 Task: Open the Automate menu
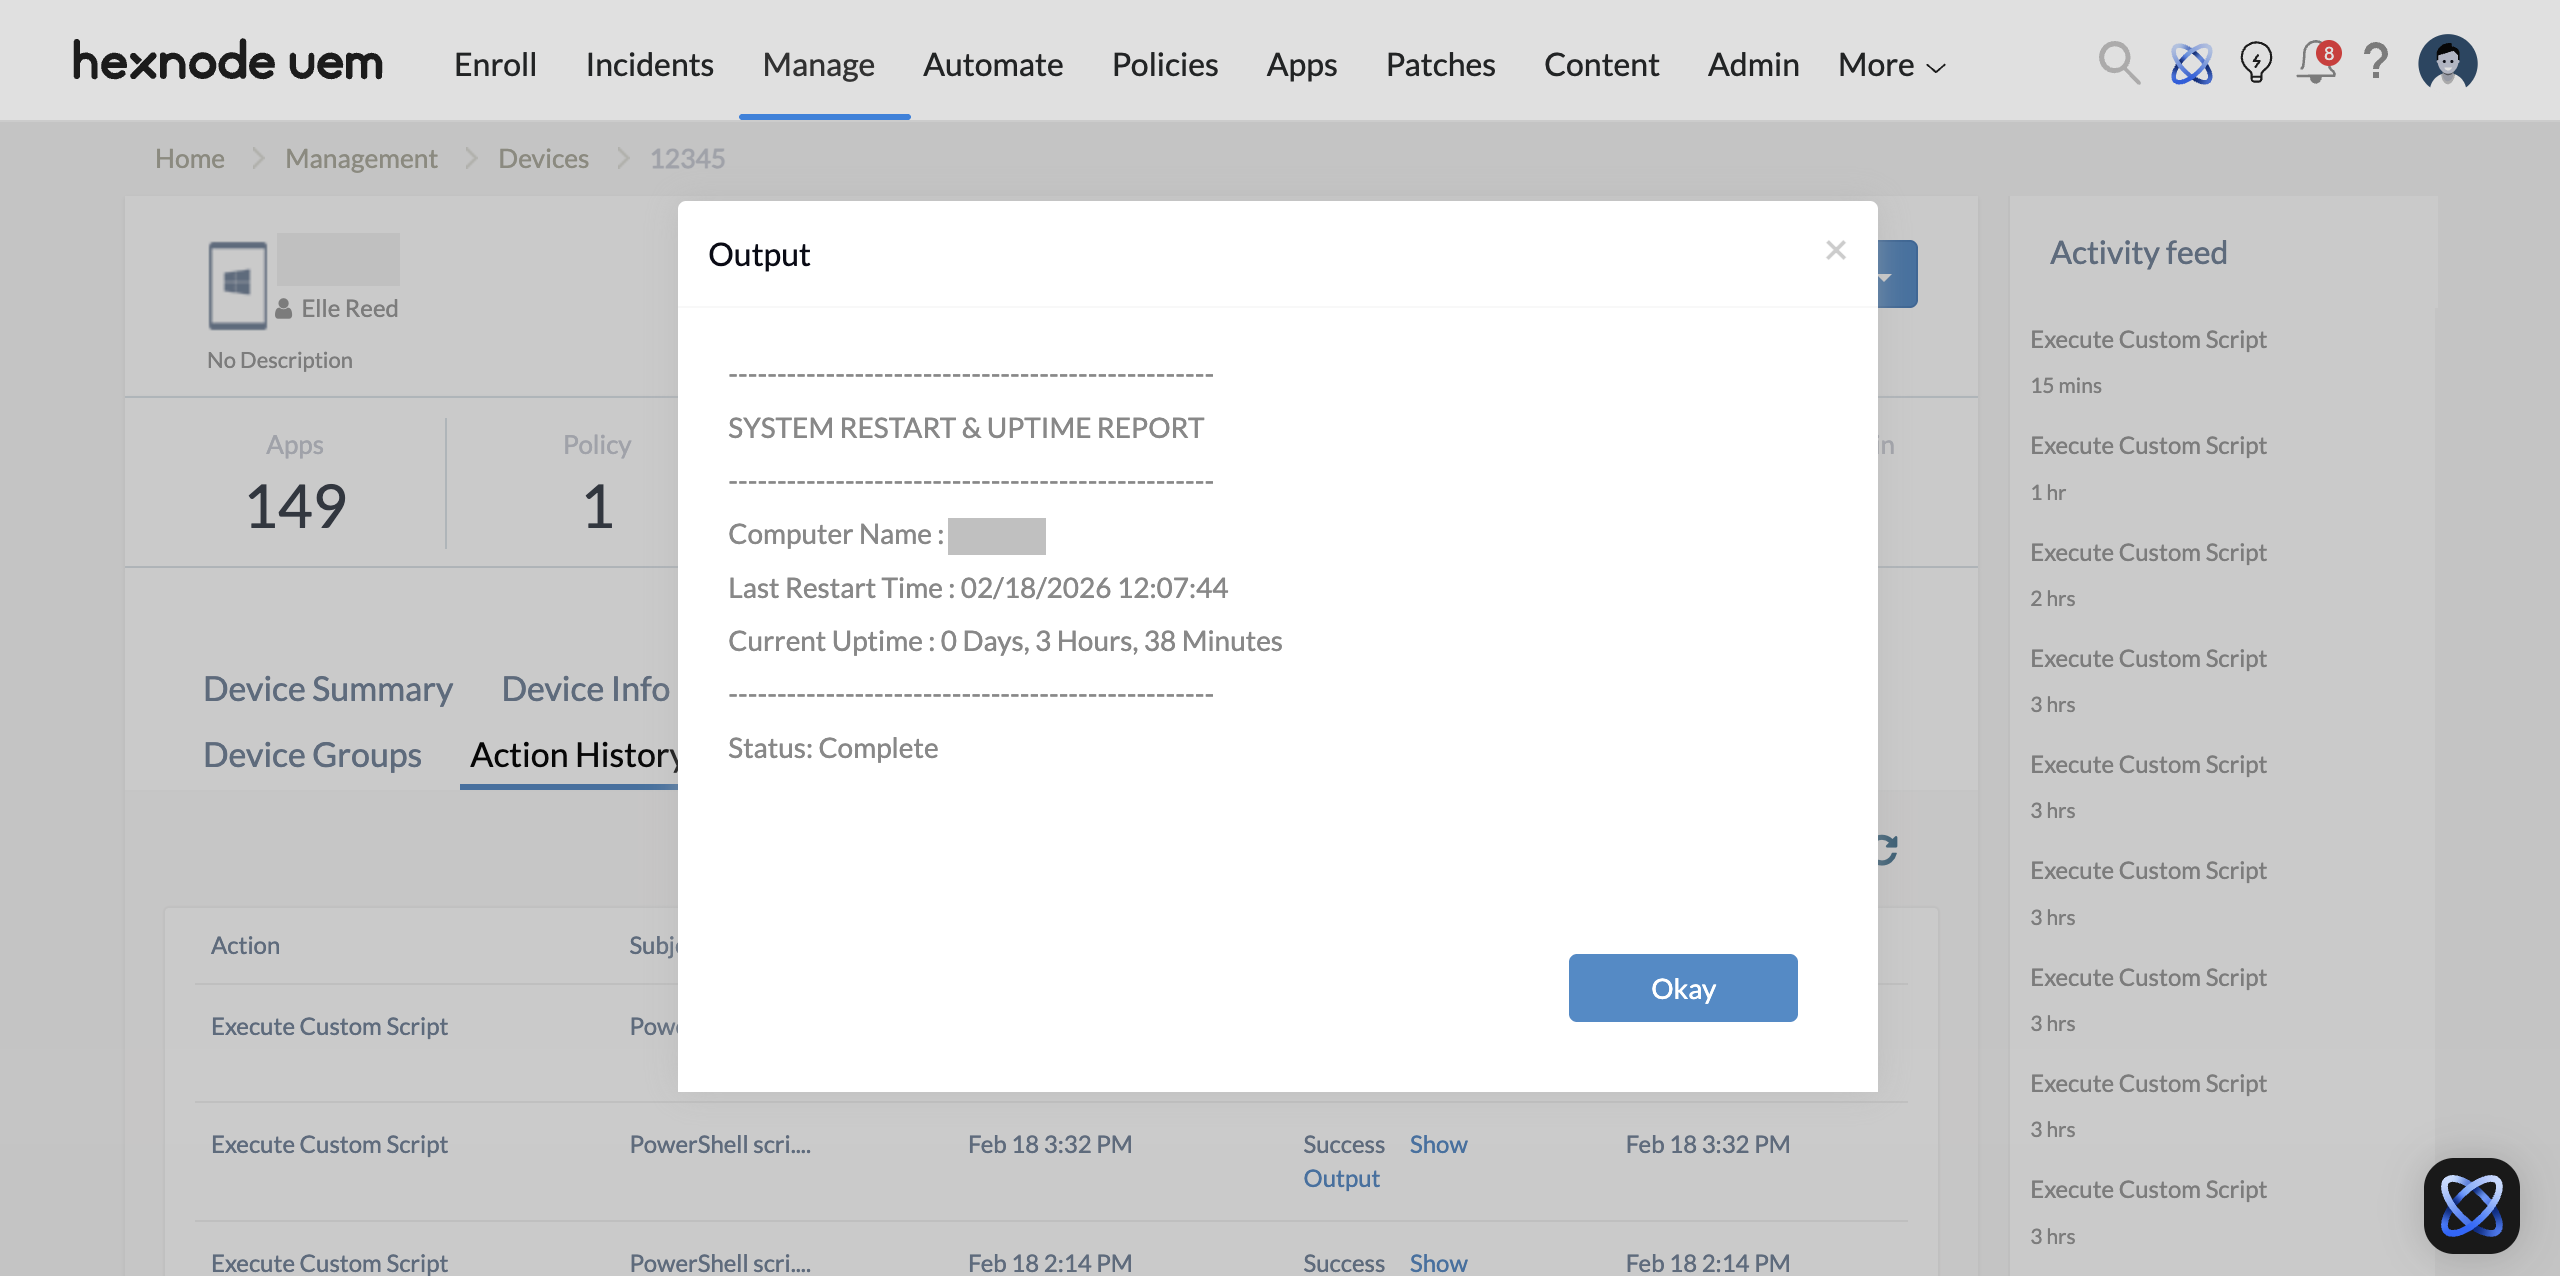tap(992, 65)
